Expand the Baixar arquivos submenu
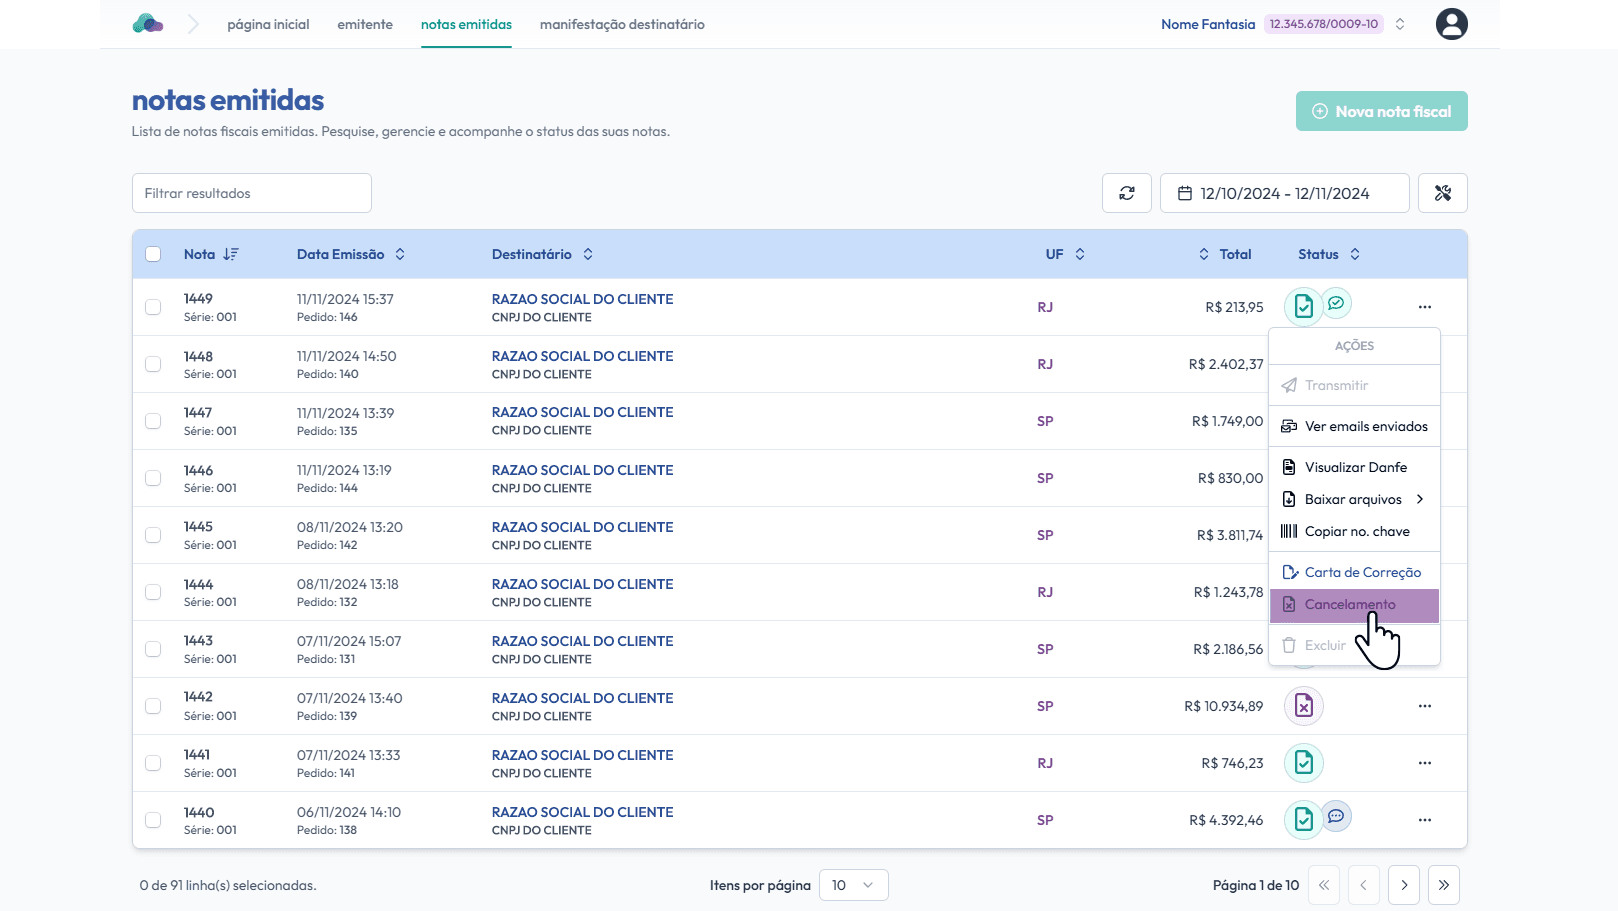1618x911 pixels. [x=1354, y=499]
